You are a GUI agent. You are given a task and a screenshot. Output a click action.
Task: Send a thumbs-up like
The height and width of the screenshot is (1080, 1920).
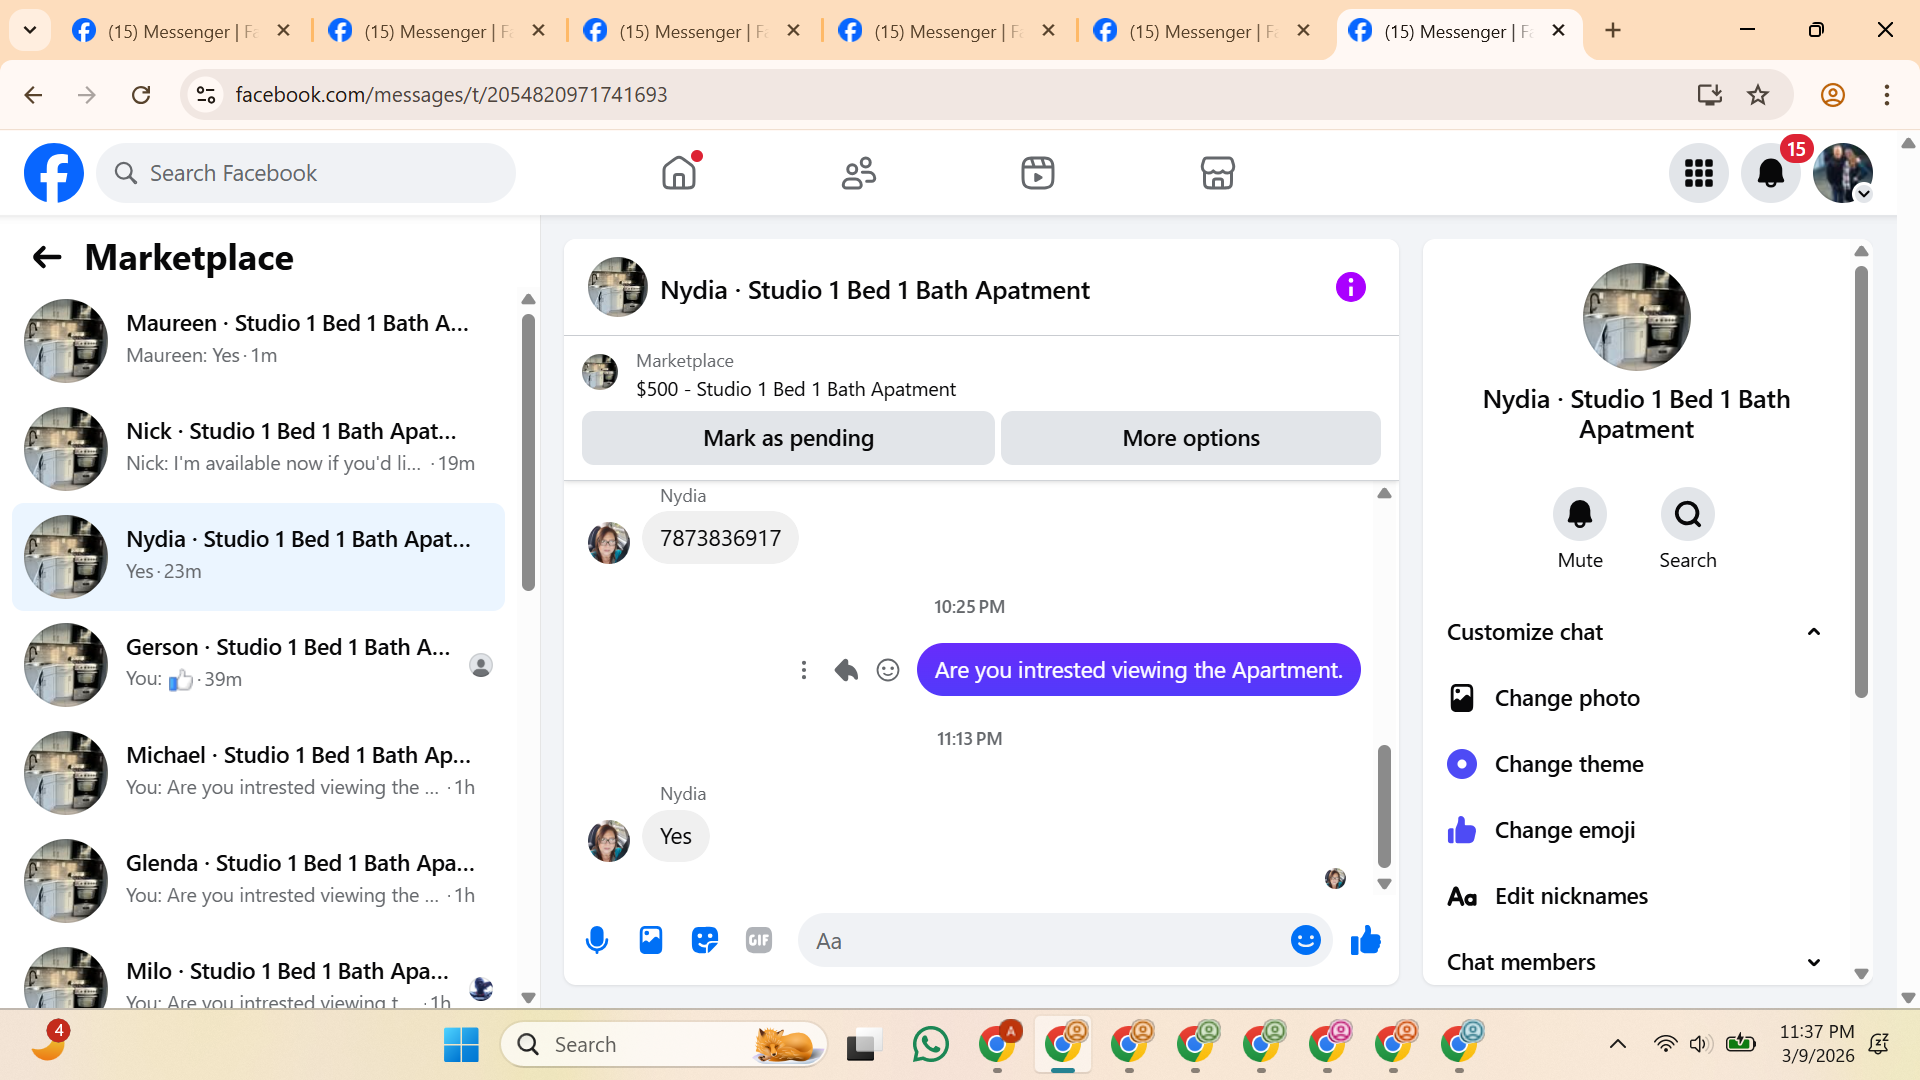pyautogui.click(x=1366, y=940)
